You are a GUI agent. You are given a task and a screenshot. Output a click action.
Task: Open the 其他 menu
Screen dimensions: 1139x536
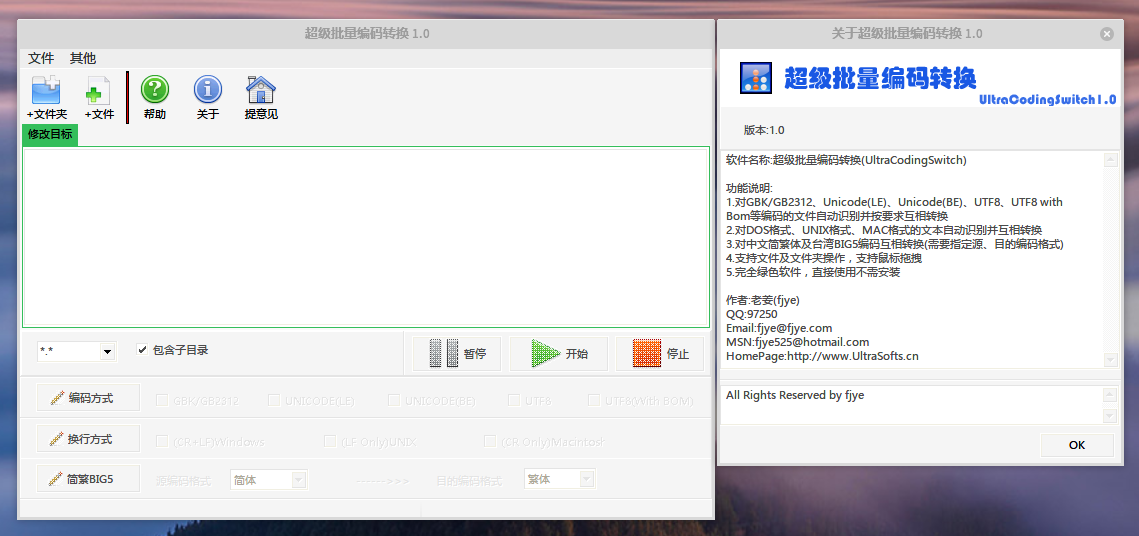[x=83, y=58]
